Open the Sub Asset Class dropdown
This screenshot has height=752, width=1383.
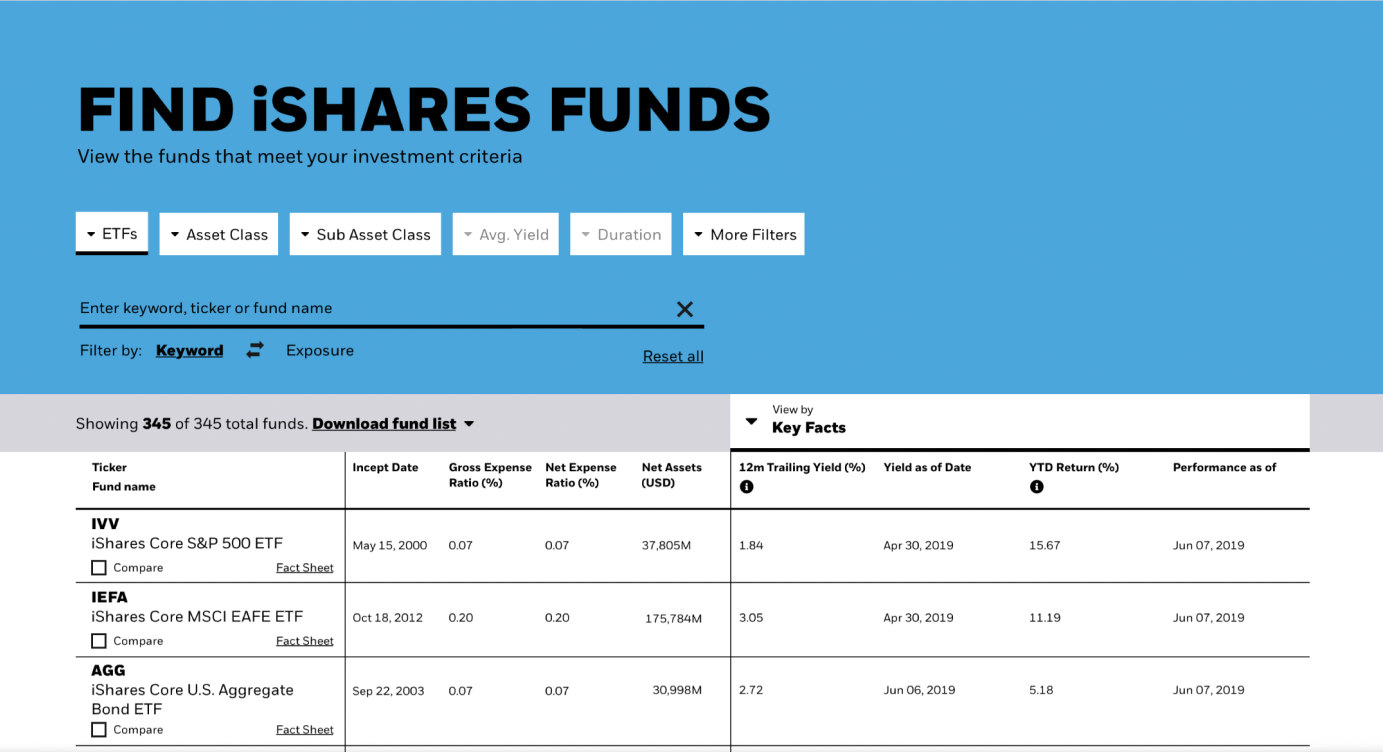365,235
